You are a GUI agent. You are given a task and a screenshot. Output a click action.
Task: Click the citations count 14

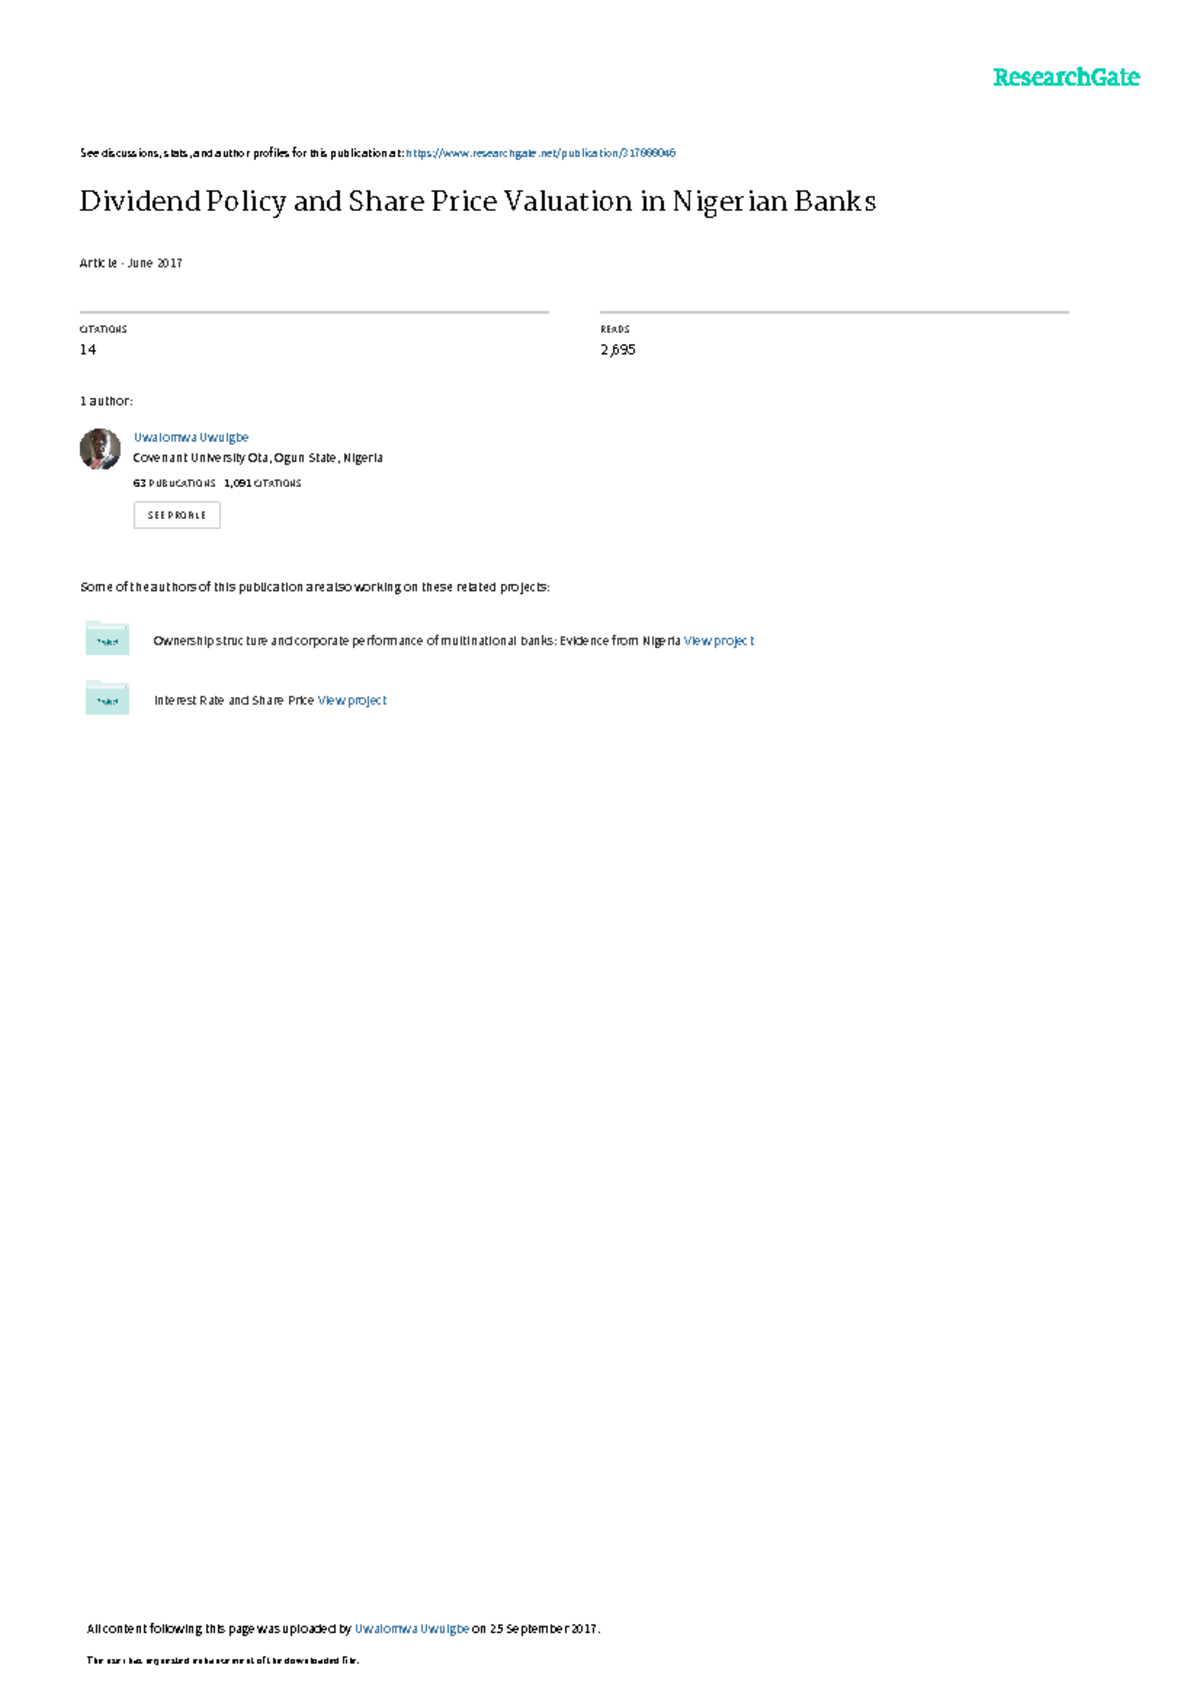(x=88, y=349)
